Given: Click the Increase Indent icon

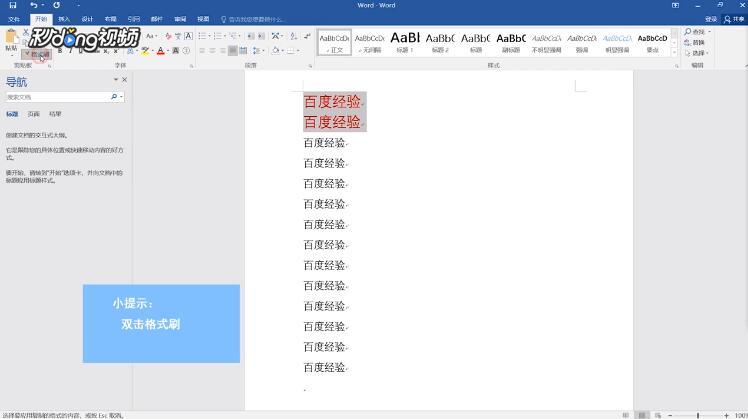Looking at the screenshot, I should coord(261,36).
